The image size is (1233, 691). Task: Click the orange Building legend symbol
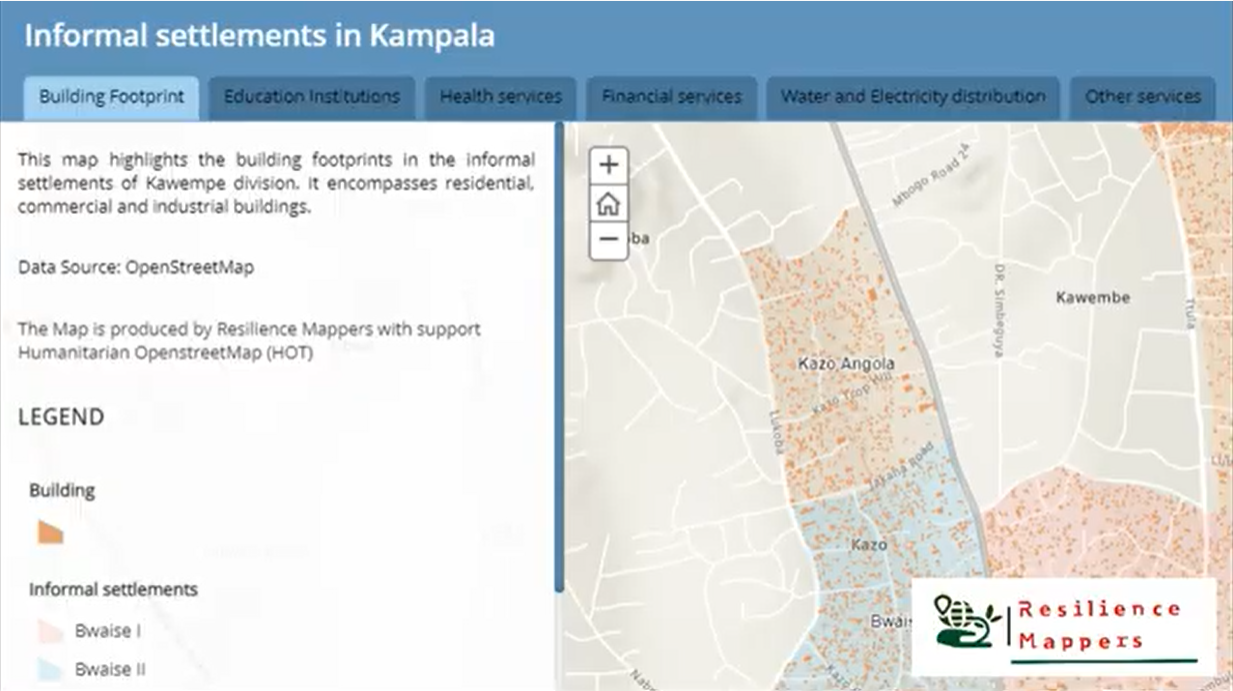tap(50, 531)
